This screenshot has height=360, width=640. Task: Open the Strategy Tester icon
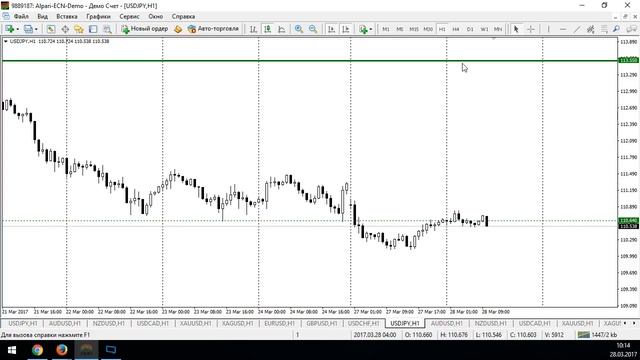pos(107,29)
